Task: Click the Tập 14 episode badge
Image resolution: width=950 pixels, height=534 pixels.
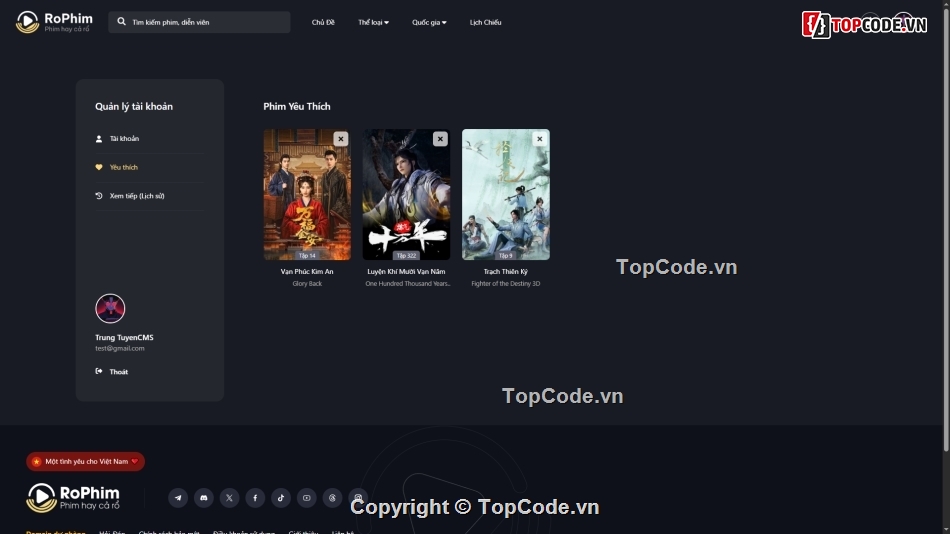Action: (x=307, y=256)
